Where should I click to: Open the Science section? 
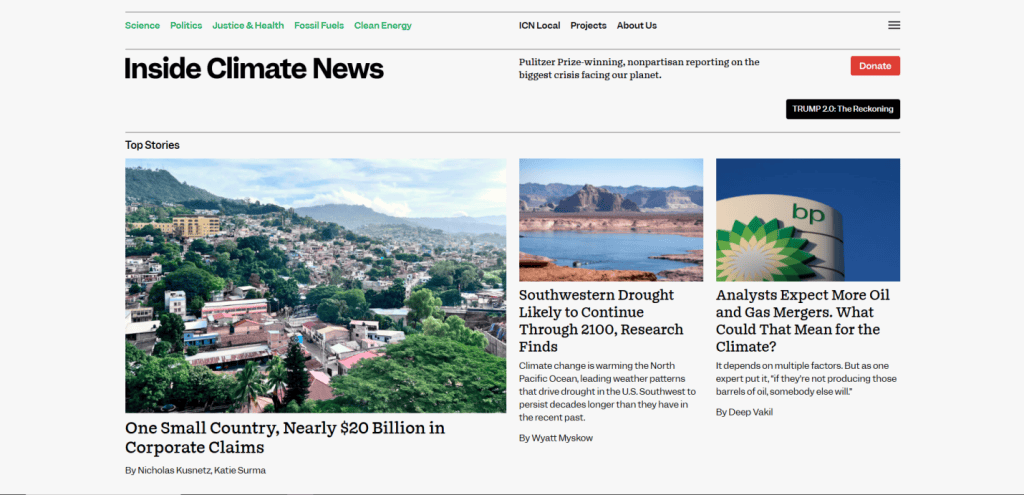click(142, 25)
